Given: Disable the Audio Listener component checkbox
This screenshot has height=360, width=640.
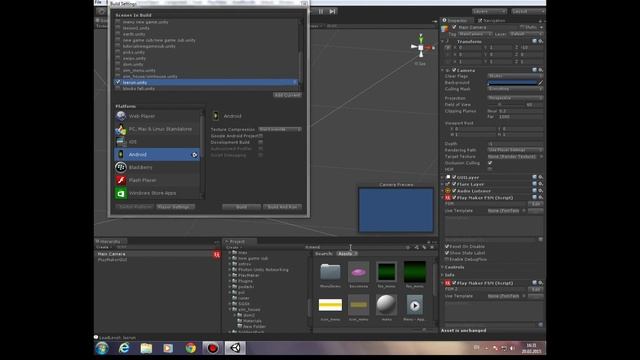Looking at the screenshot, I should click(x=454, y=191).
